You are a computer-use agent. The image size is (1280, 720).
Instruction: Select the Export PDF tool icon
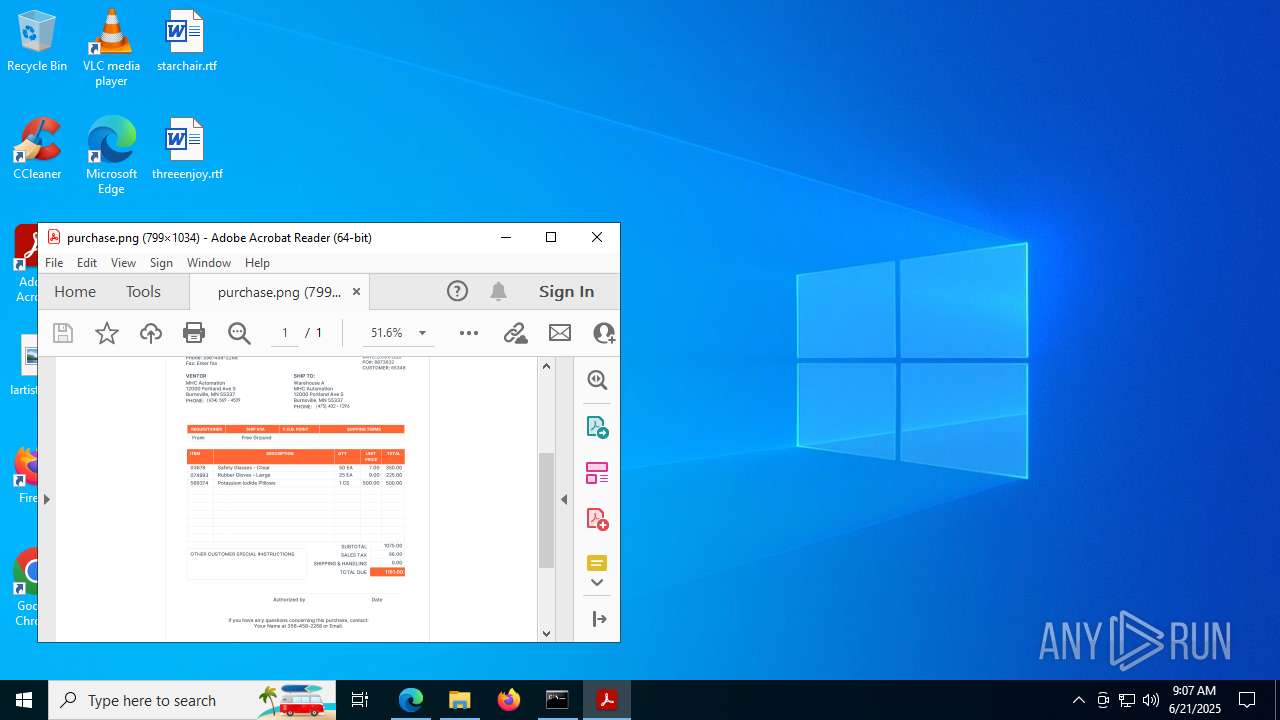(597, 427)
